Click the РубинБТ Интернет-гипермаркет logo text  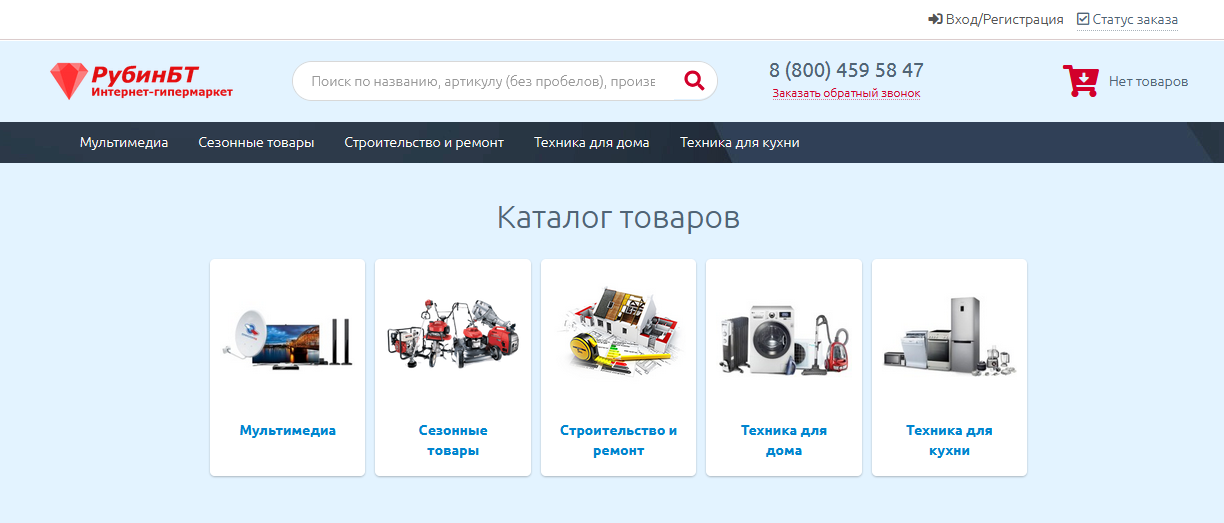click(x=161, y=80)
